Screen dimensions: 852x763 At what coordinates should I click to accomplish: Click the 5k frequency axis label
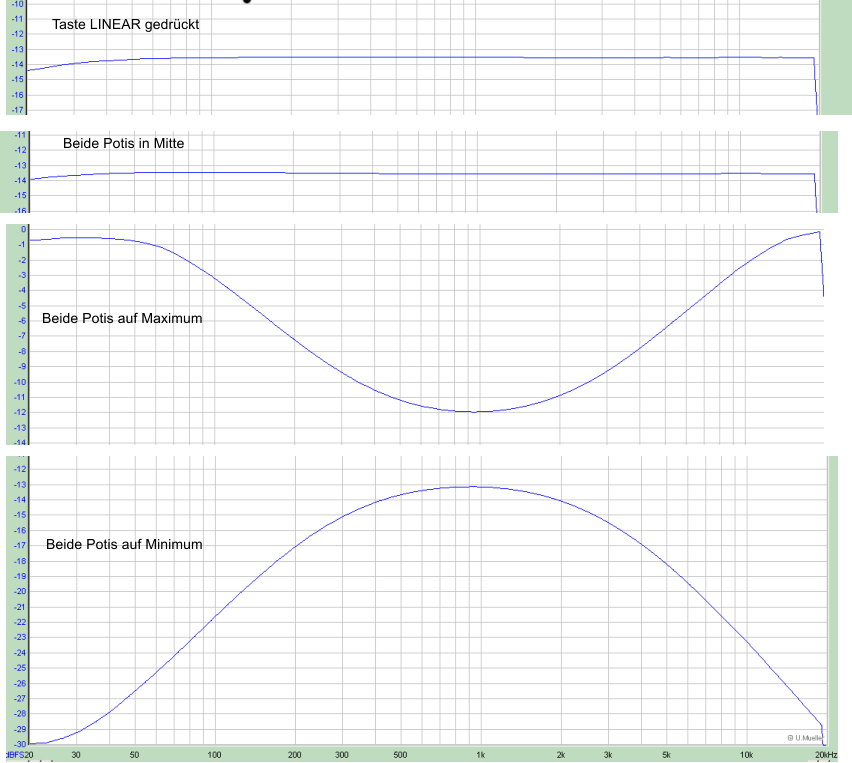(x=667, y=754)
